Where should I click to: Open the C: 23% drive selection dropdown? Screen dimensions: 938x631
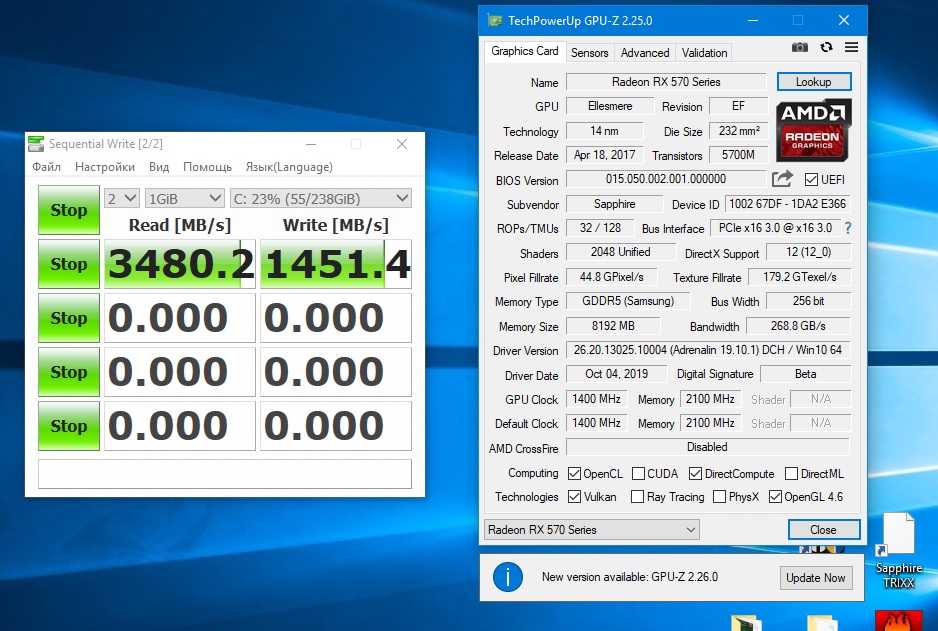(x=321, y=198)
